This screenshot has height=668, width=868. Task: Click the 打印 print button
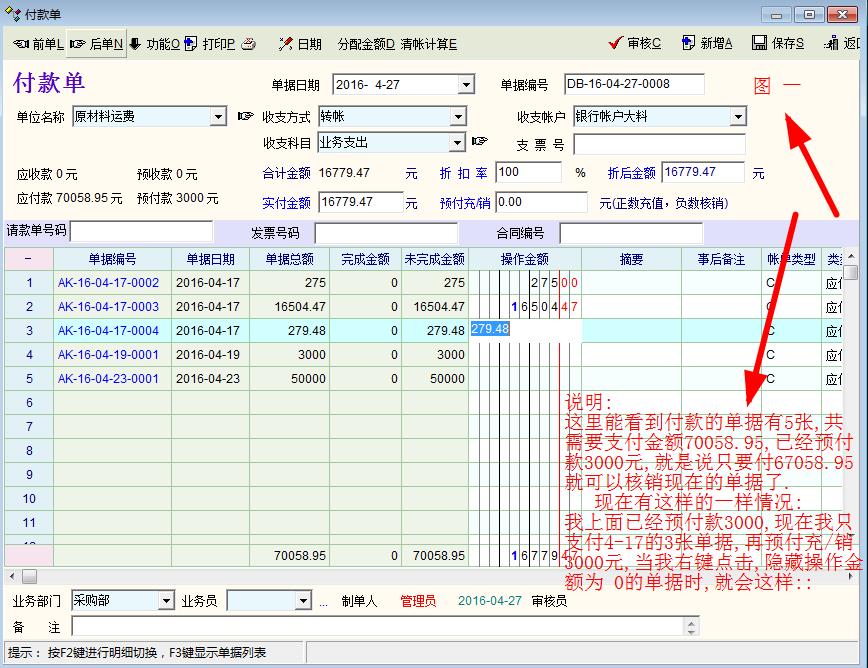pos(211,44)
